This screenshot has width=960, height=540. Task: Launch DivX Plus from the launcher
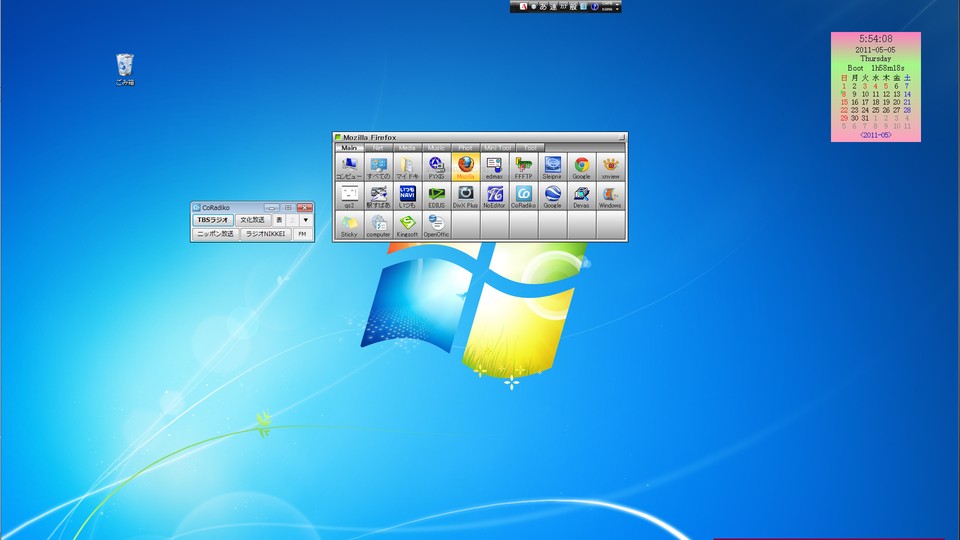click(x=465, y=196)
